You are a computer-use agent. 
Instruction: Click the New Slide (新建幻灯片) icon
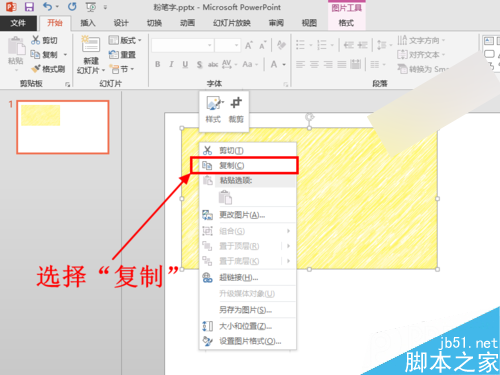pyautogui.click(x=91, y=44)
